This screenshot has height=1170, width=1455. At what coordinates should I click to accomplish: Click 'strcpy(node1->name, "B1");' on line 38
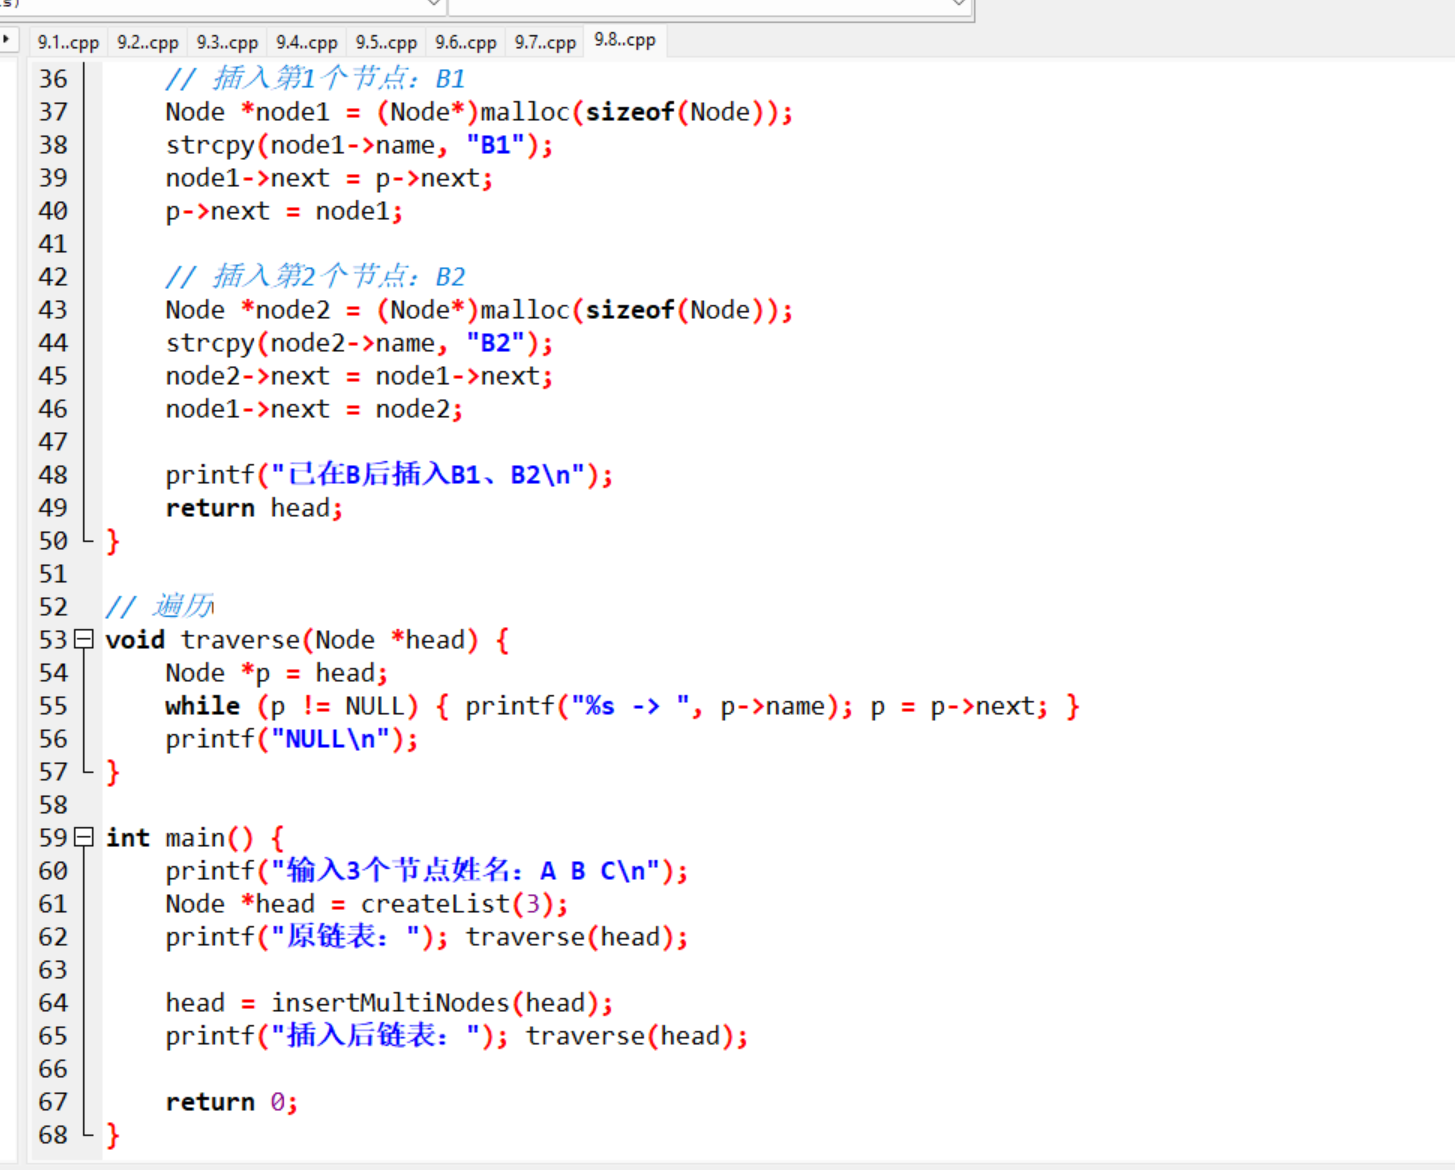[x=359, y=145]
